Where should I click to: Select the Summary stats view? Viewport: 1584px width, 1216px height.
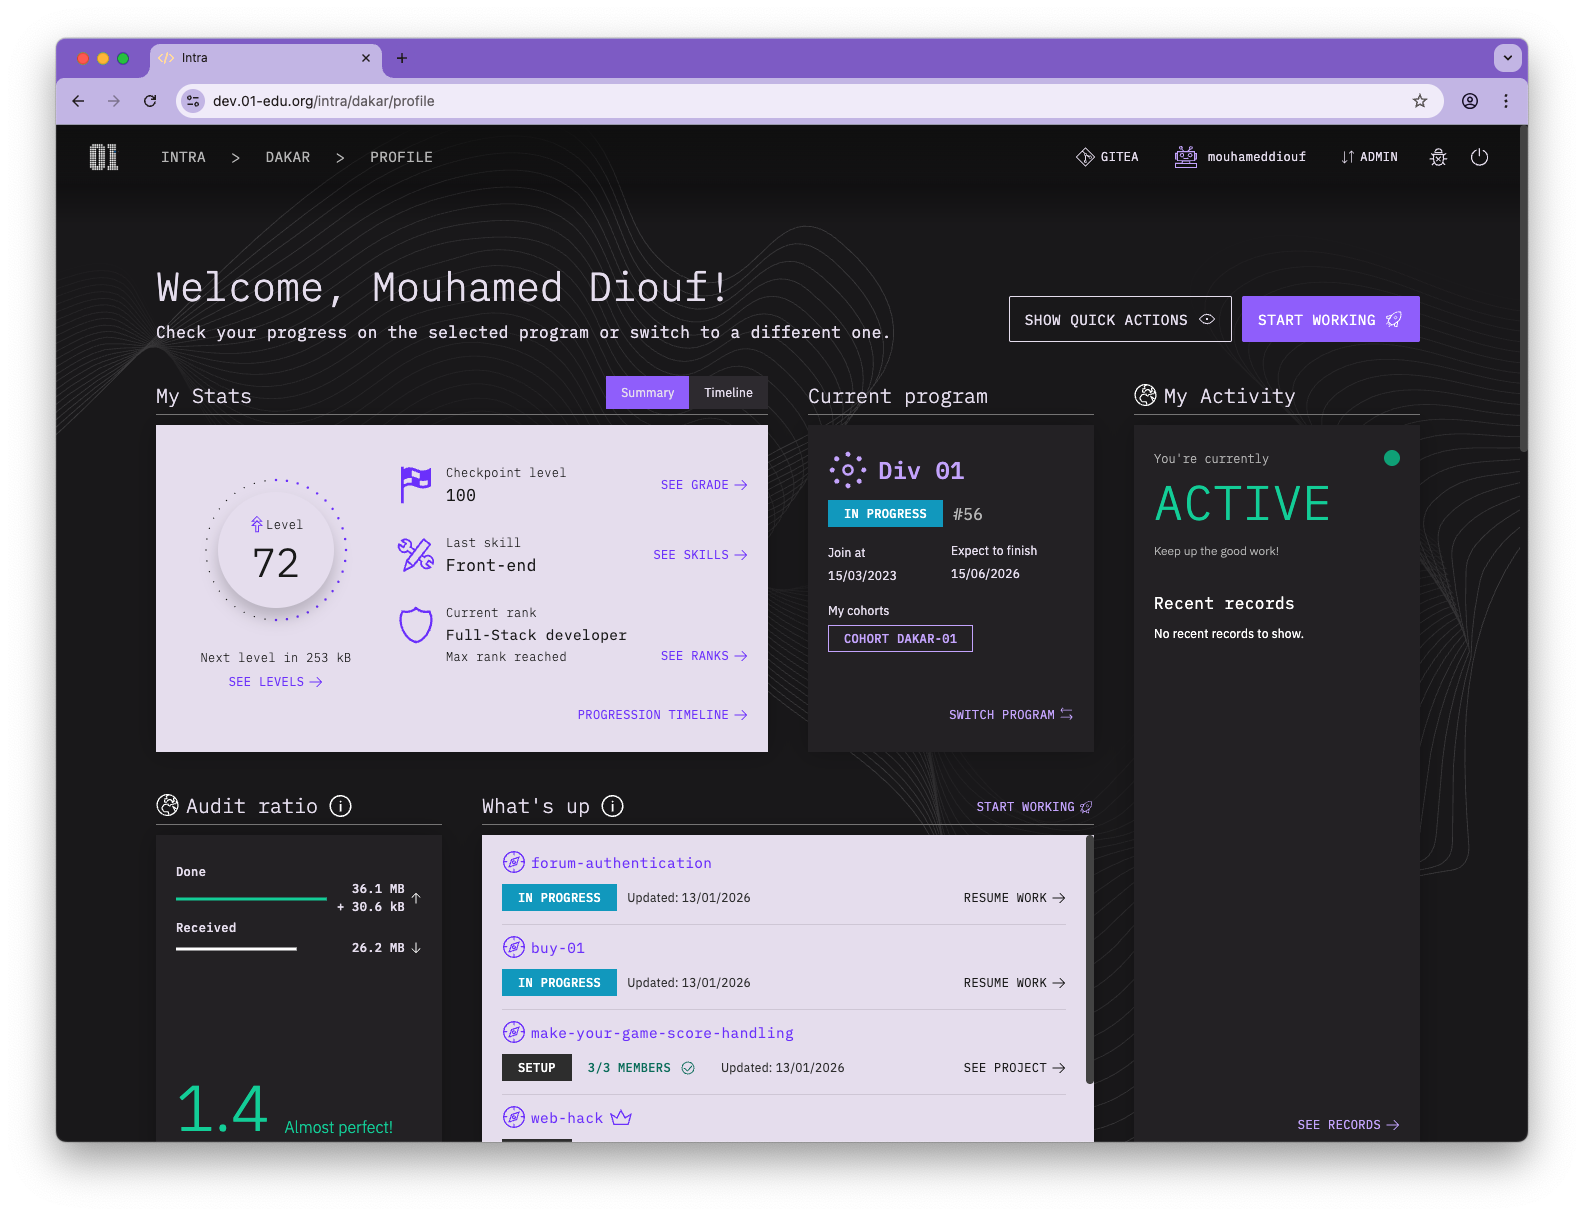coord(647,393)
